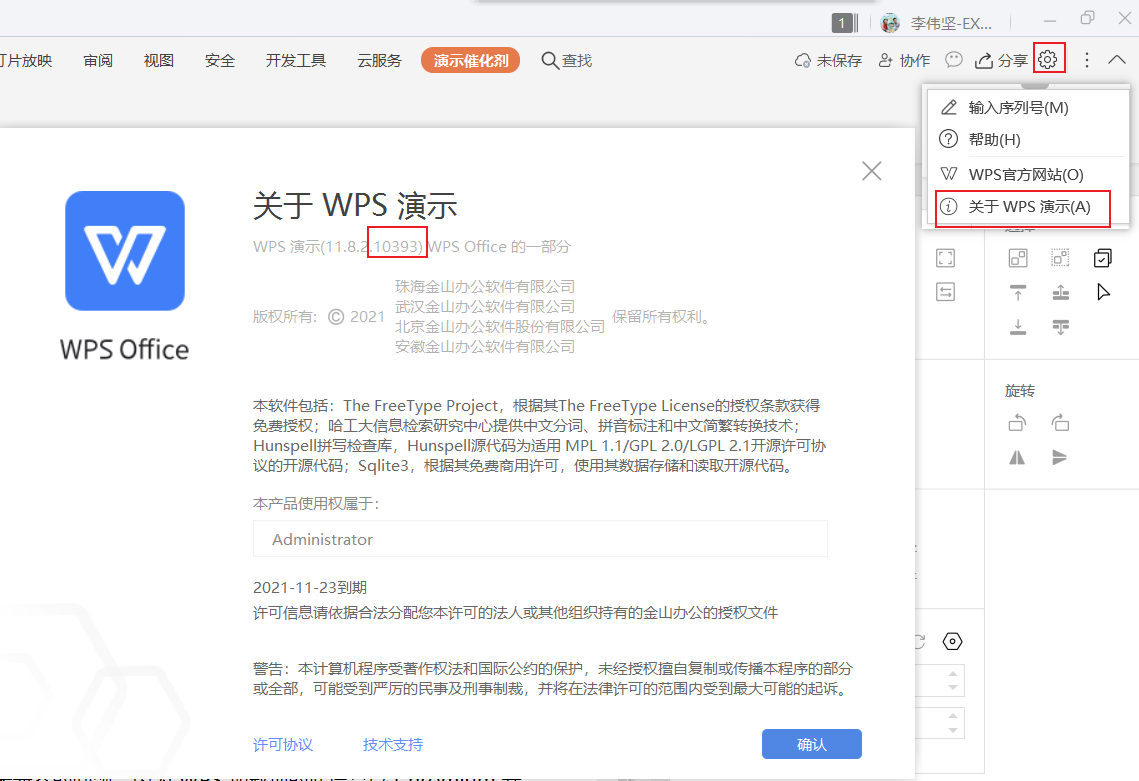This screenshot has height=781, width=1139.
Task: Click the send to back icon
Action: [x=1018, y=327]
